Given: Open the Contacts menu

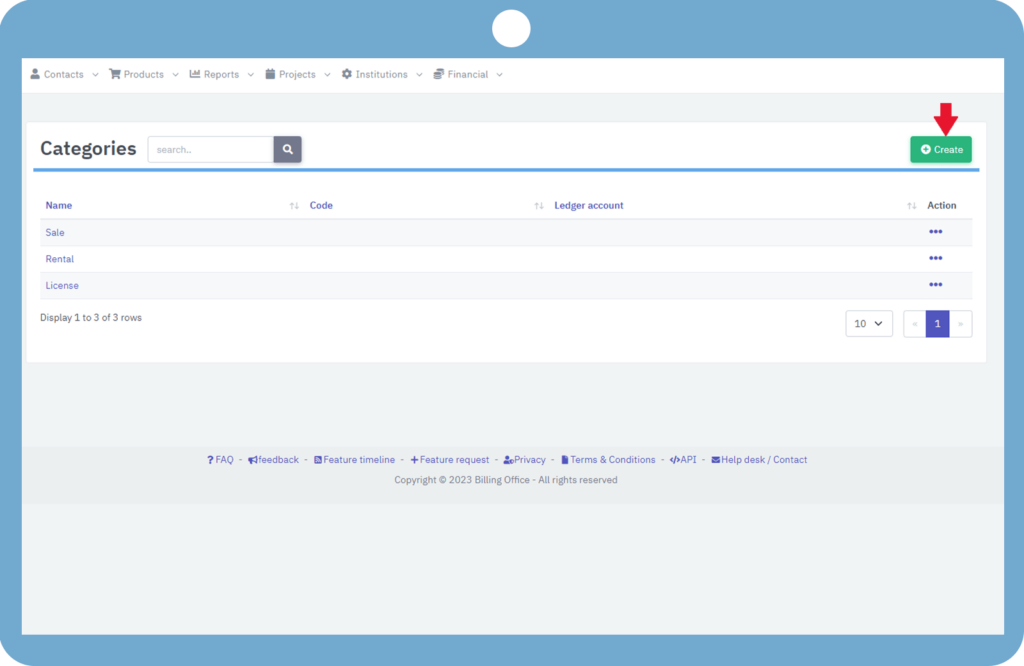Looking at the screenshot, I should pyautogui.click(x=64, y=74).
